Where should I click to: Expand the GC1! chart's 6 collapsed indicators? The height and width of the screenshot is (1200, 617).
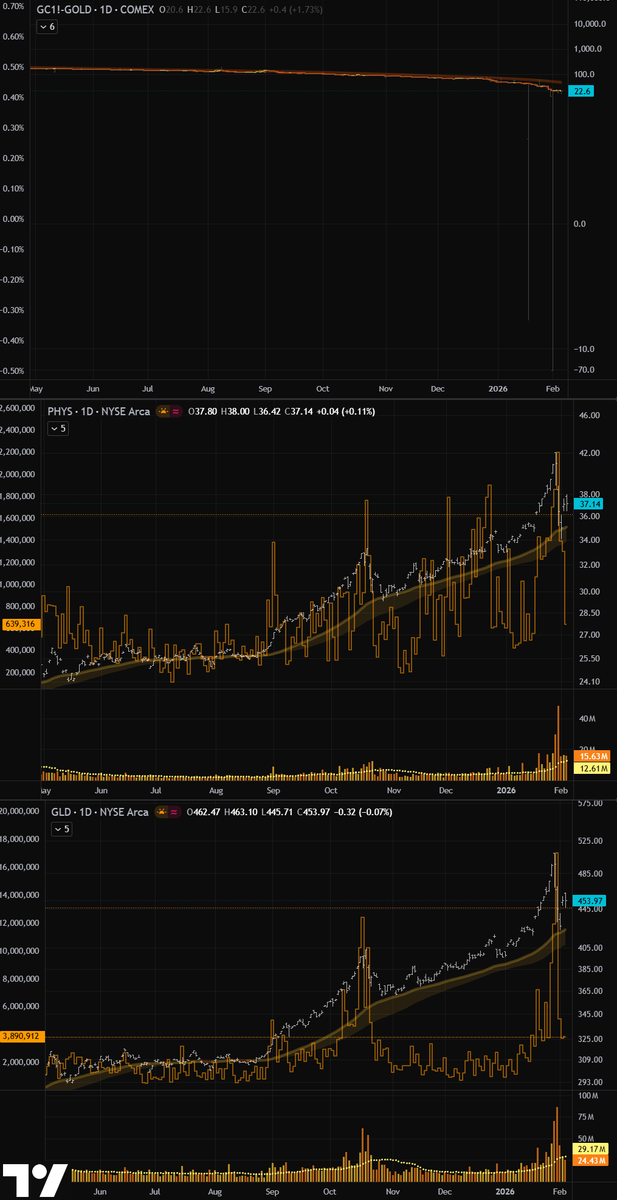[x=46, y=27]
